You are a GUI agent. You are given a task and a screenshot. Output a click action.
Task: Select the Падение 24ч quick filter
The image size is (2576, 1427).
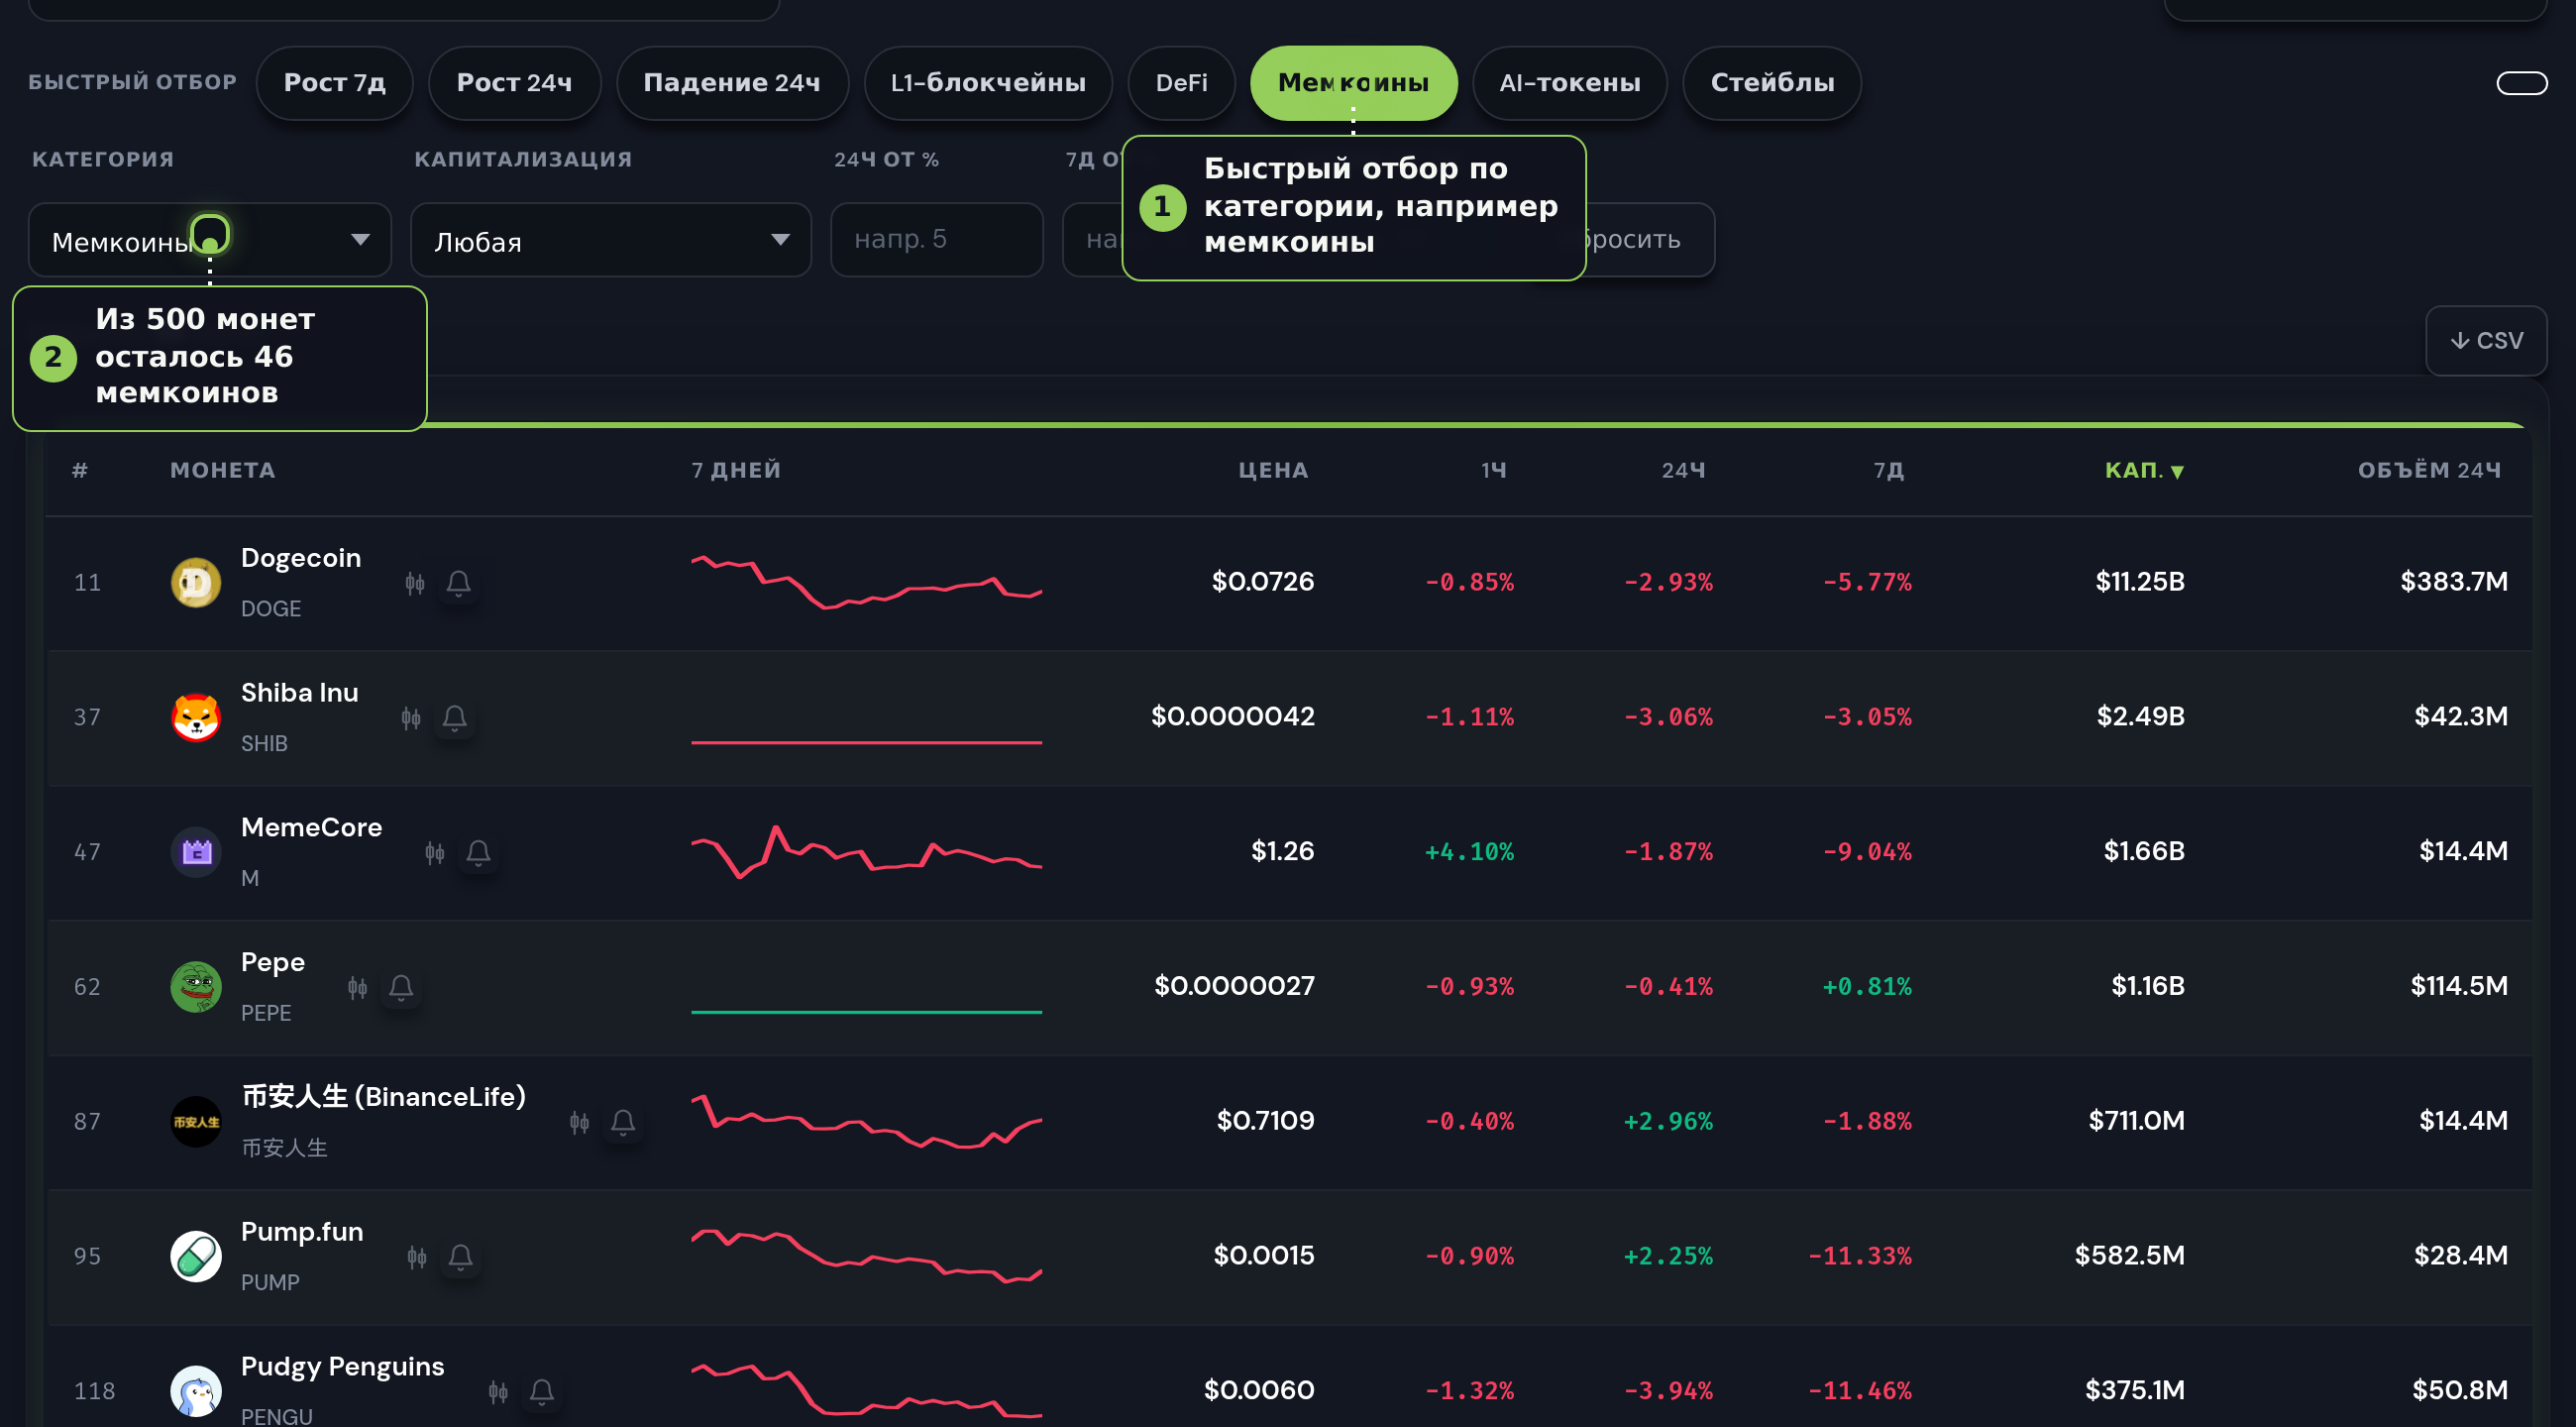click(731, 83)
